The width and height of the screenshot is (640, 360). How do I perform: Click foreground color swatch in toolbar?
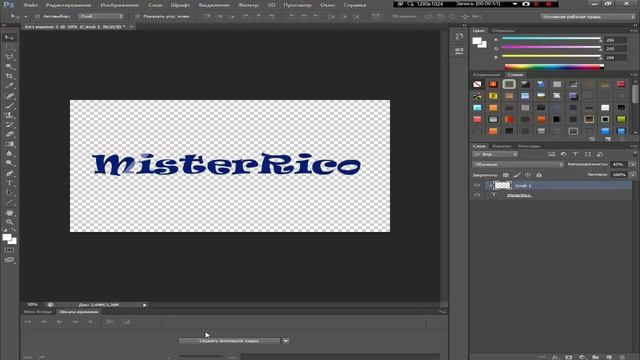tap(7, 237)
